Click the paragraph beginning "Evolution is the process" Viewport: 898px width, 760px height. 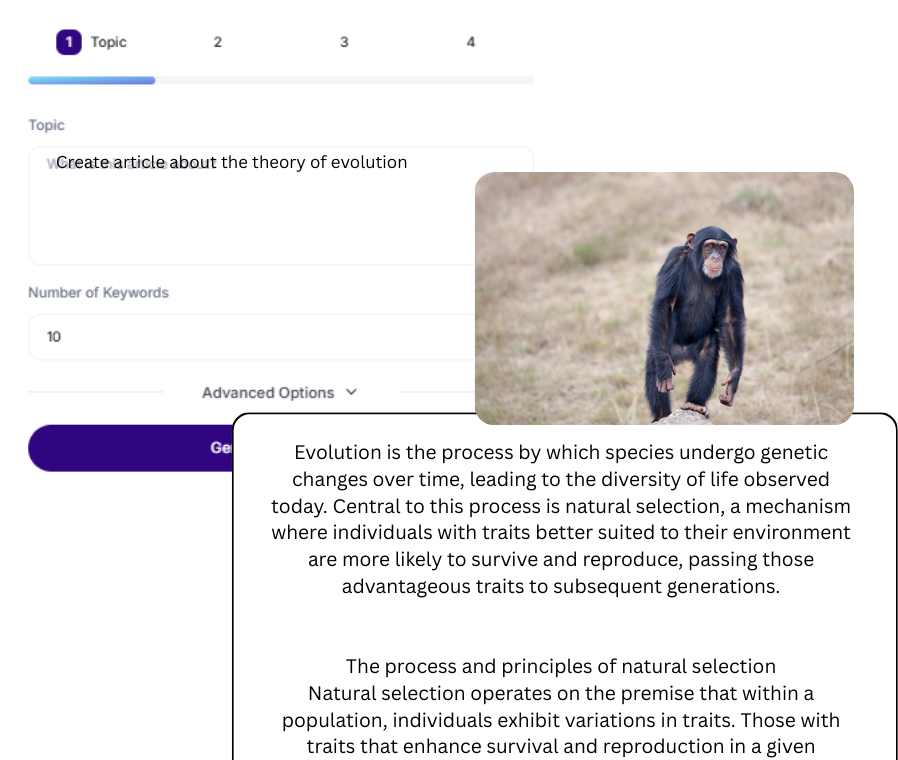click(560, 519)
